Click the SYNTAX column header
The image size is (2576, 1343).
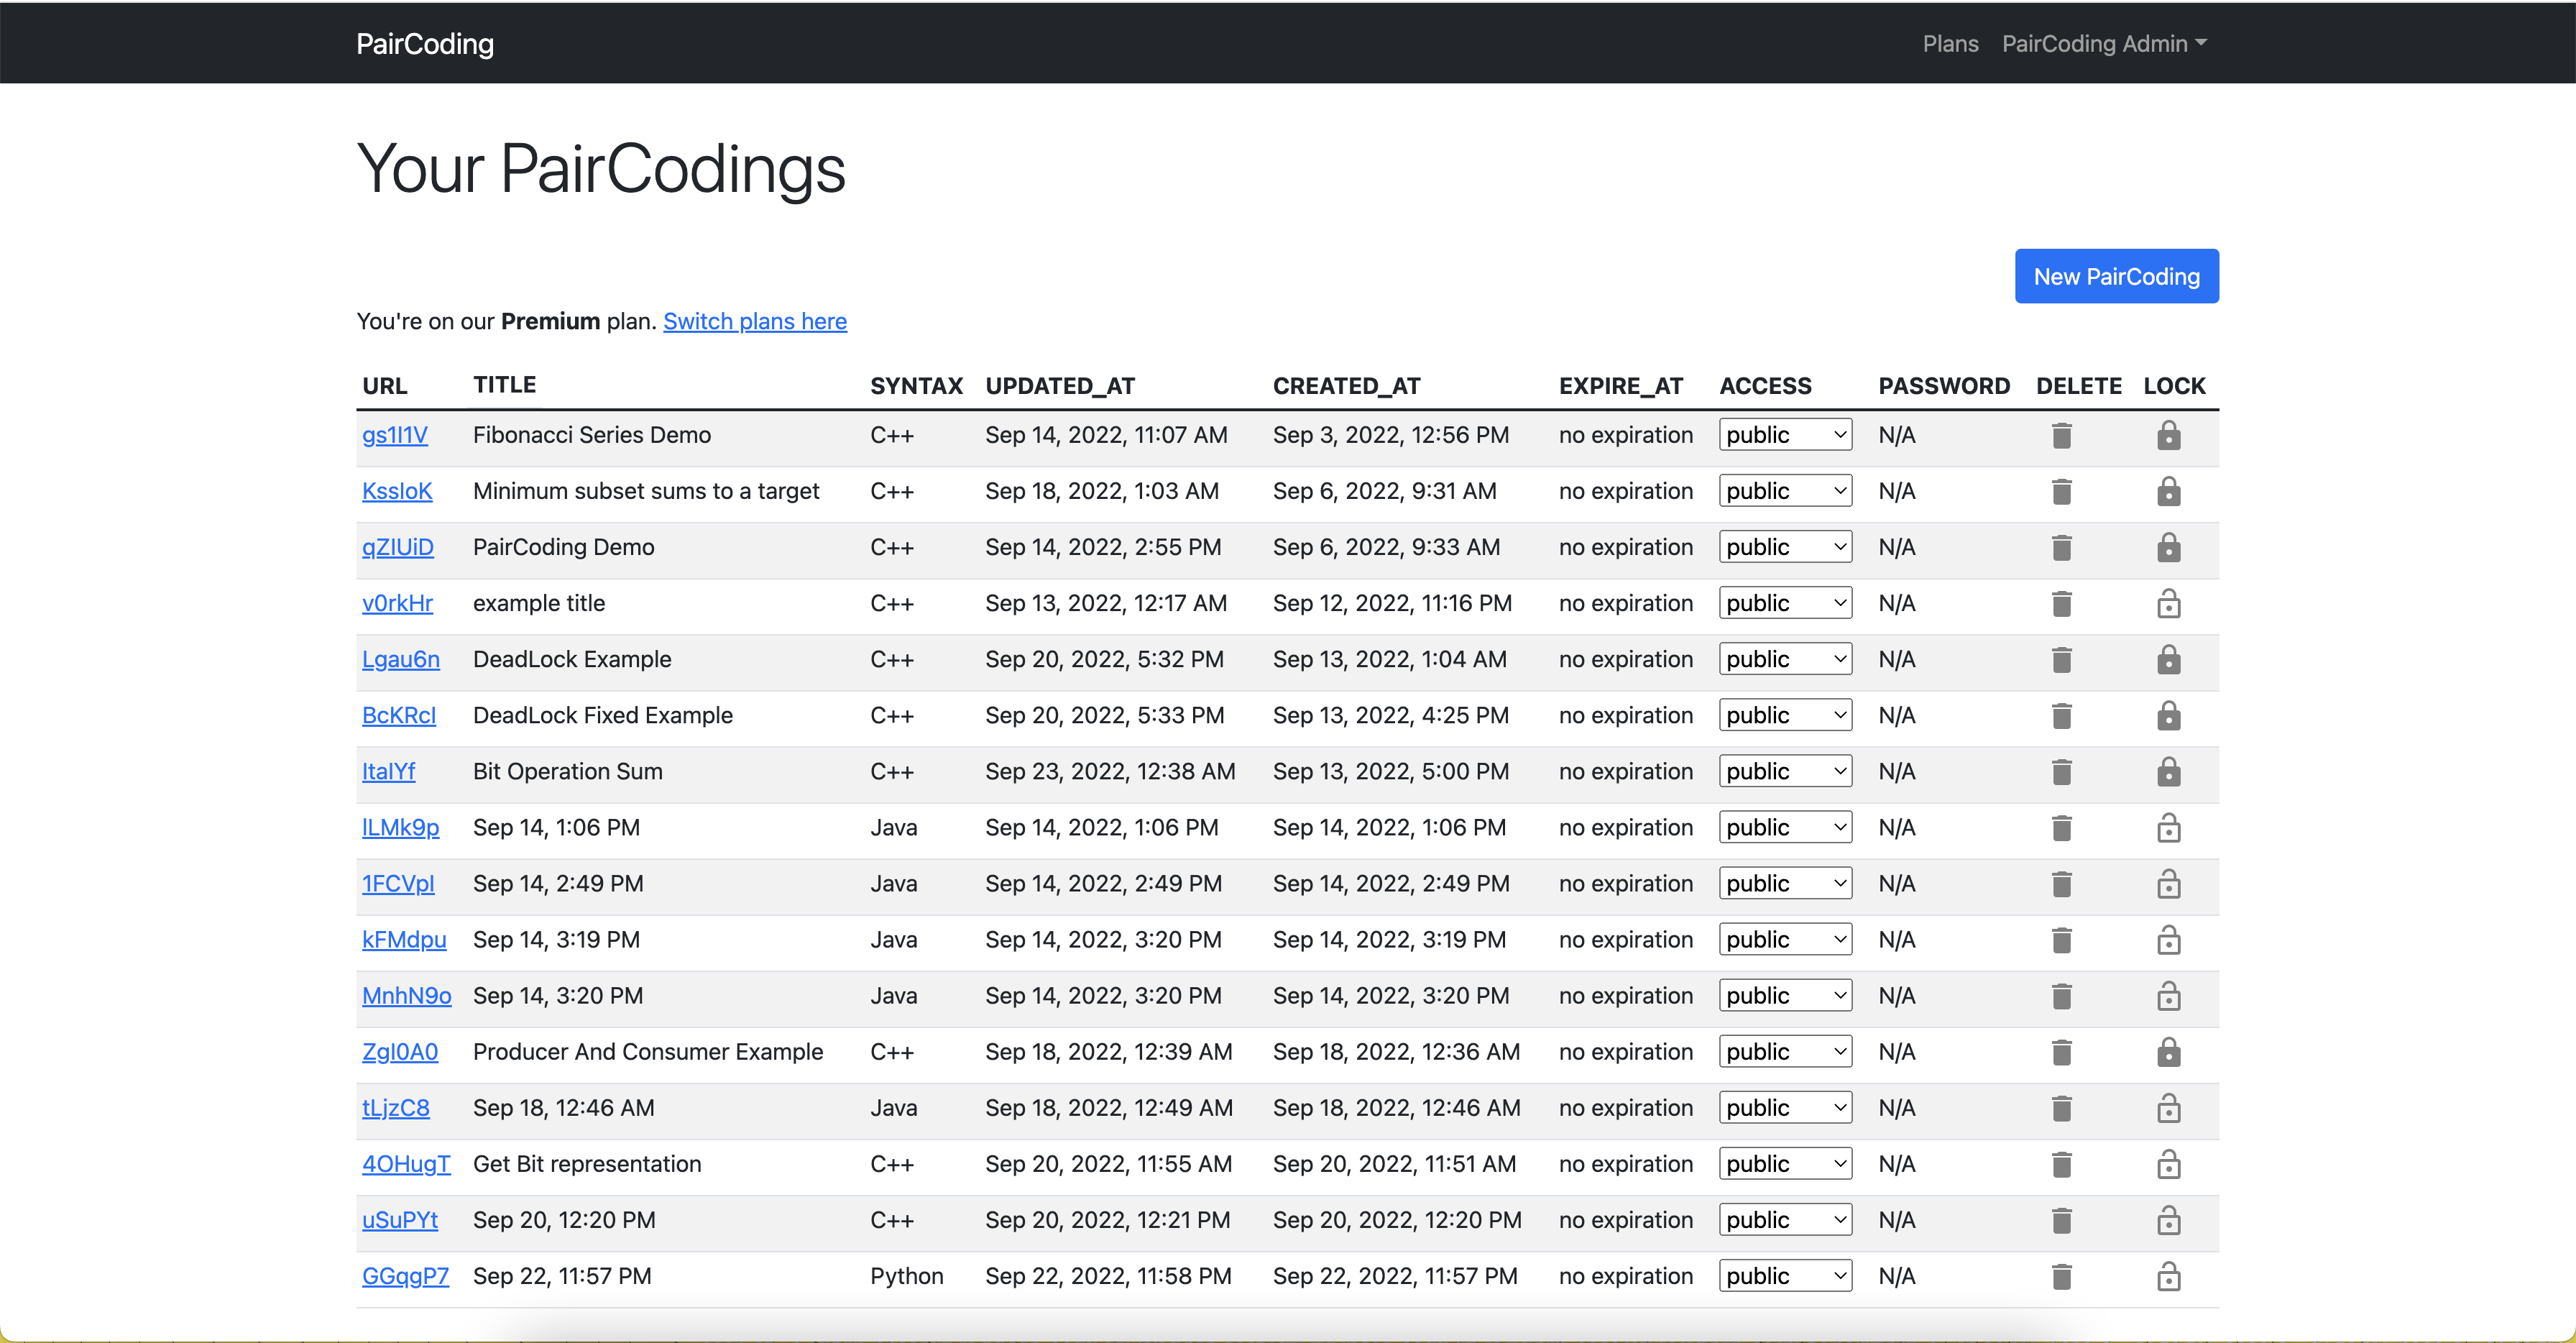[916, 386]
